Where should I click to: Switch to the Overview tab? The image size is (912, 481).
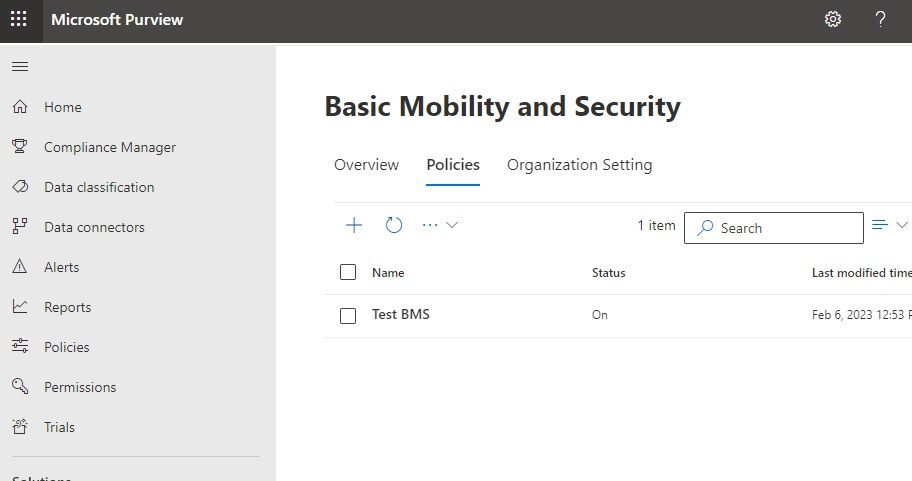point(366,165)
